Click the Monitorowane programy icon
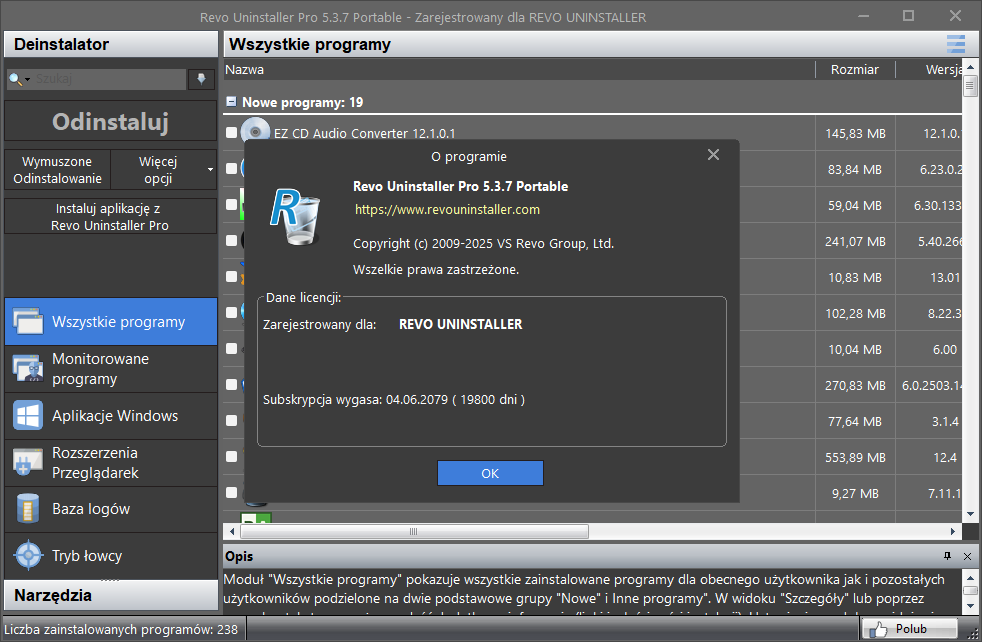 click(28, 369)
